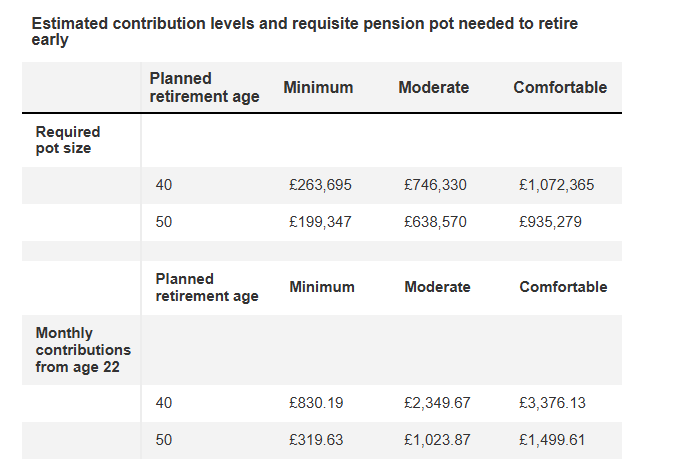Select the £935,279 cell
The image size is (676, 475).
click(x=550, y=222)
